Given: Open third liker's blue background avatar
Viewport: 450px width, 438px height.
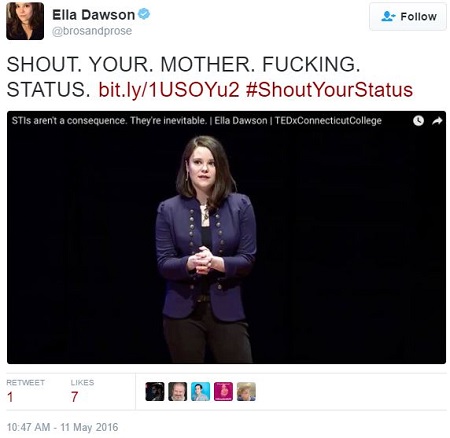Looking at the screenshot, I should [x=200, y=391].
